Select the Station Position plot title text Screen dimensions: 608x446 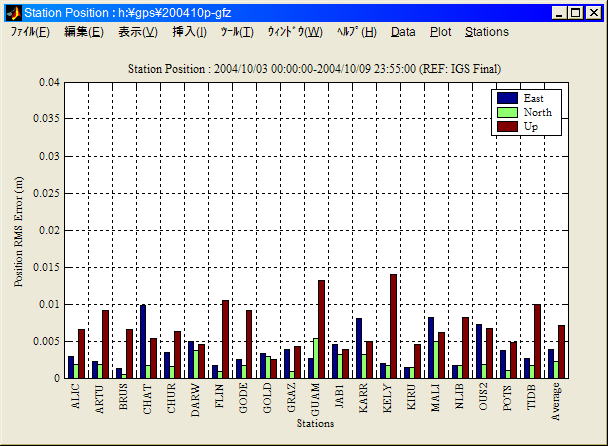click(x=315, y=68)
